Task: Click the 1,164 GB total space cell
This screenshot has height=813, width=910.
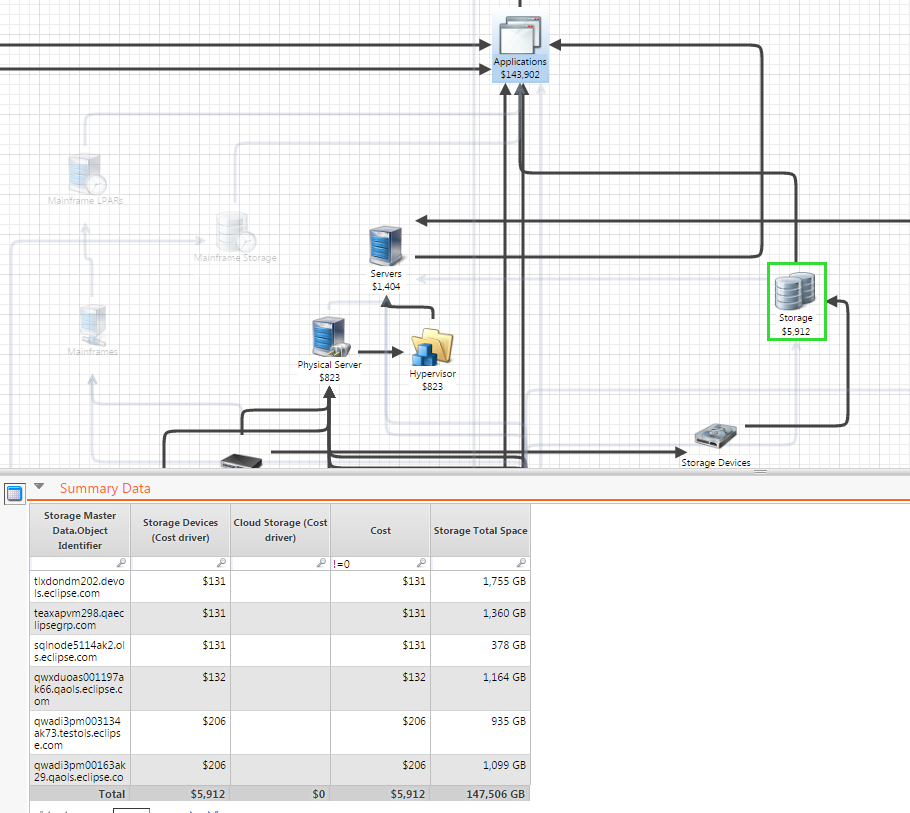Action: [x=481, y=689]
